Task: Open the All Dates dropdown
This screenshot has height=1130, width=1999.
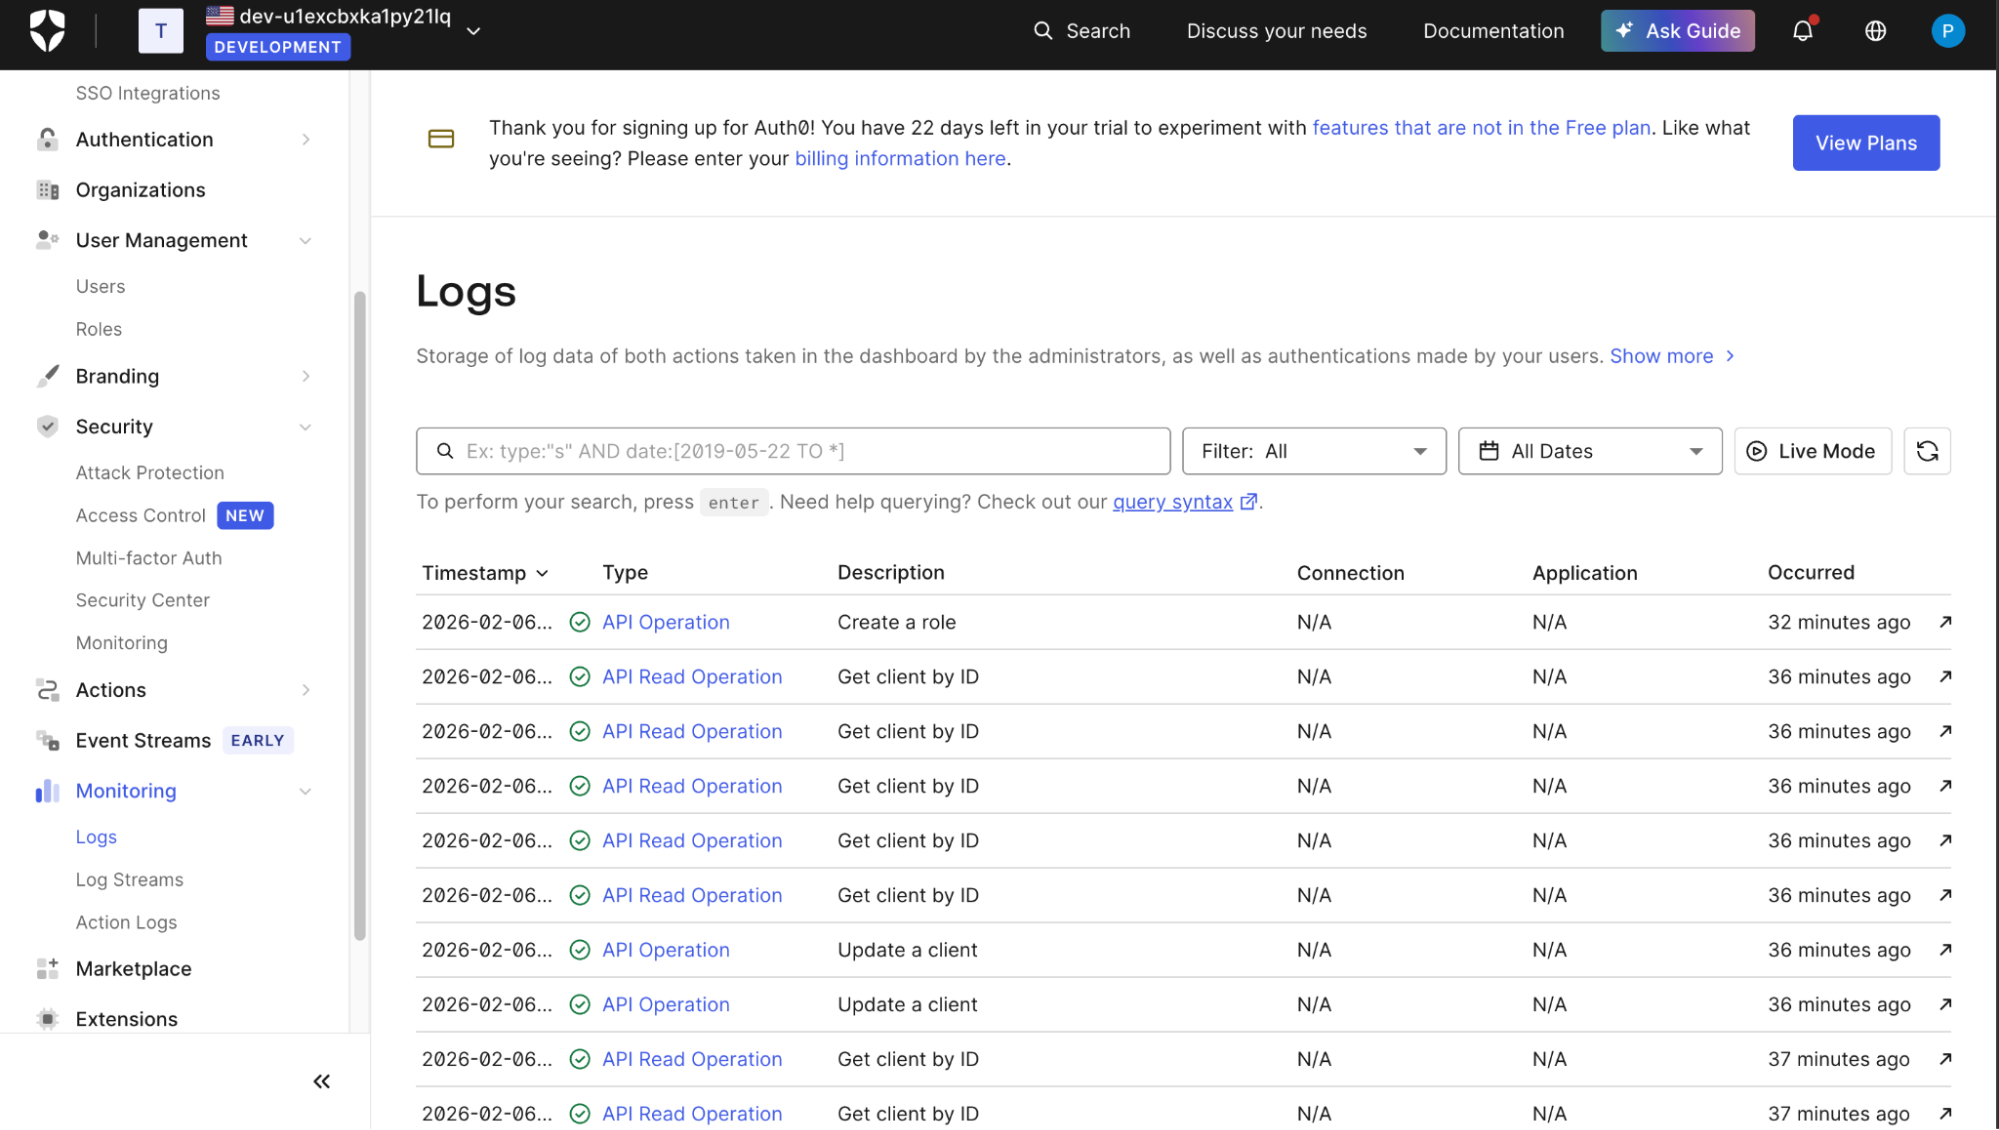Action: (1589, 451)
